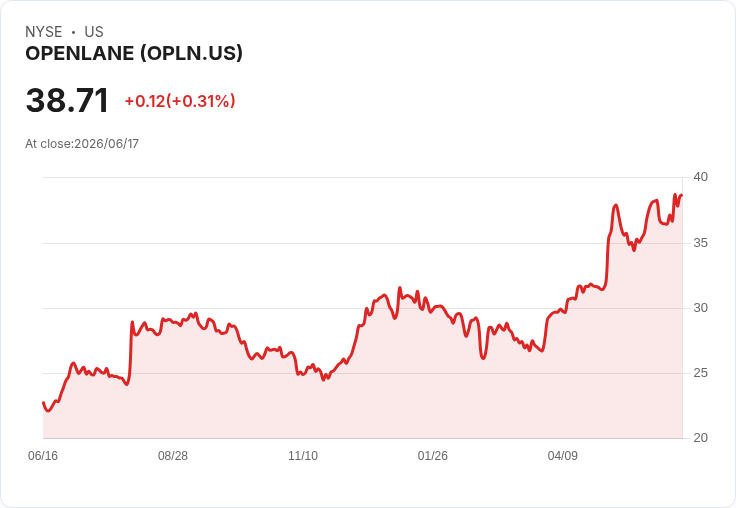Click the 25 y-axis price label
Screen dimensions: 736x508
[x=701, y=373]
